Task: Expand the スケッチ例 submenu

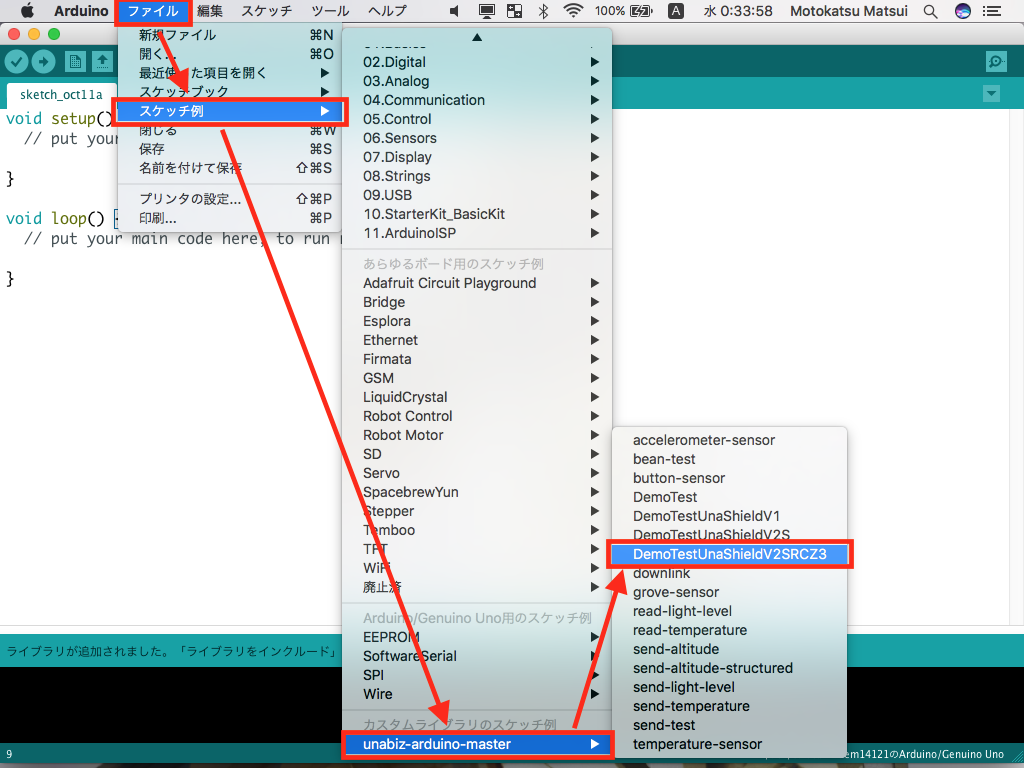Action: pos(229,111)
